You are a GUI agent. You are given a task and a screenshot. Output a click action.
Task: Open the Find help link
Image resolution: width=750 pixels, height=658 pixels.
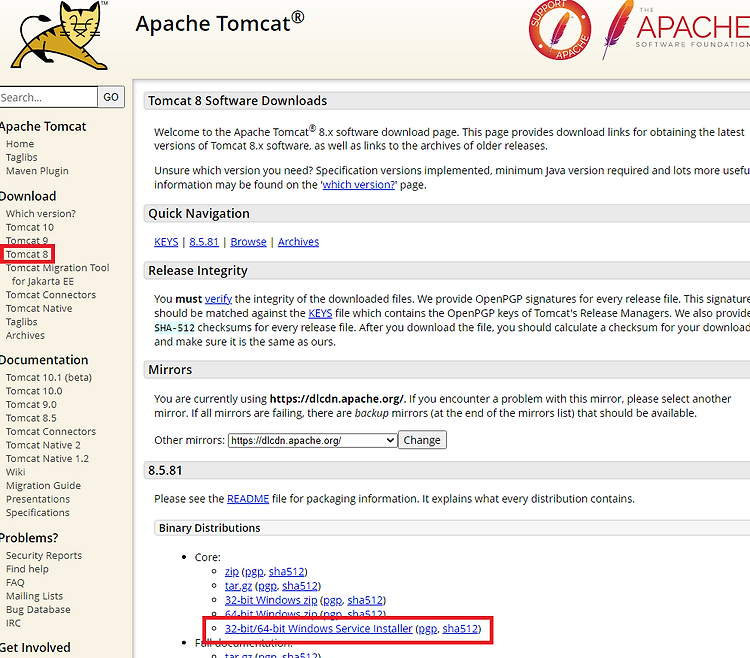click(x=27, y=569)
